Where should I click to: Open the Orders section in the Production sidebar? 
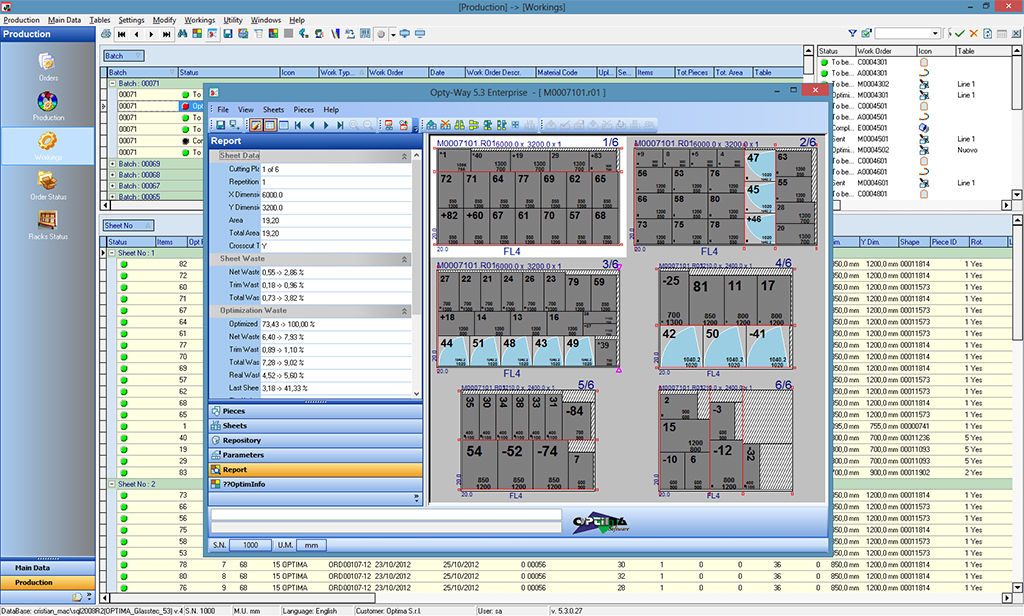pos(48,66)
